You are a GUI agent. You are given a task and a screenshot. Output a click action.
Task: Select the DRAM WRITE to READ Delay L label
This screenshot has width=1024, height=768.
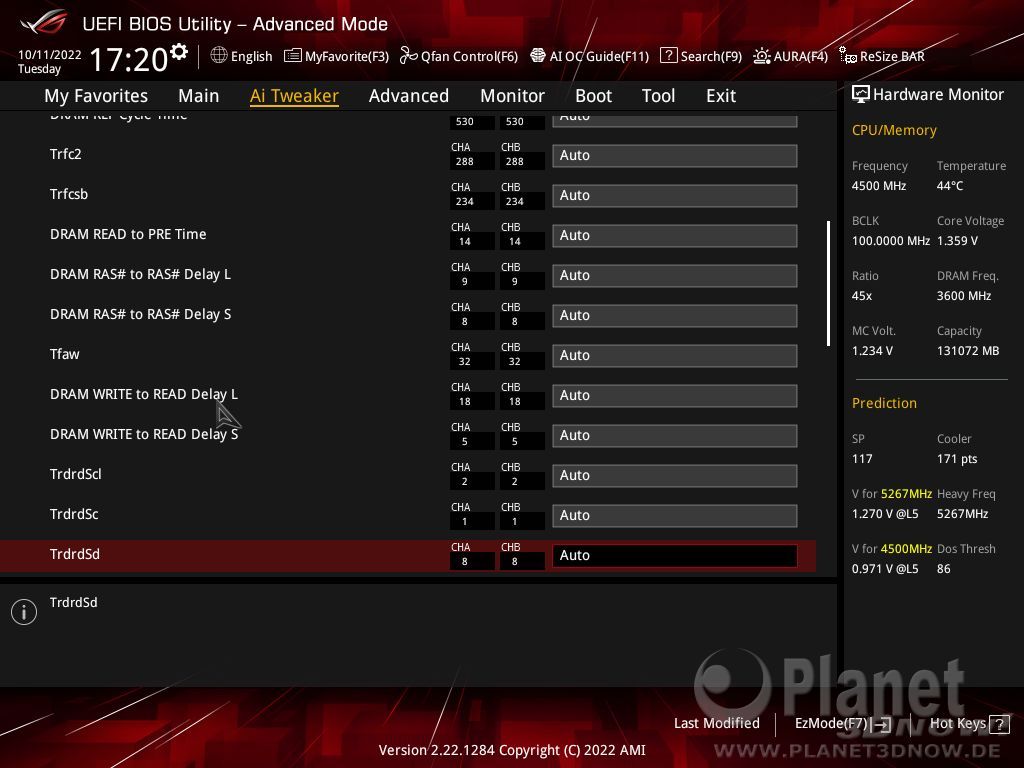(144, 394)
